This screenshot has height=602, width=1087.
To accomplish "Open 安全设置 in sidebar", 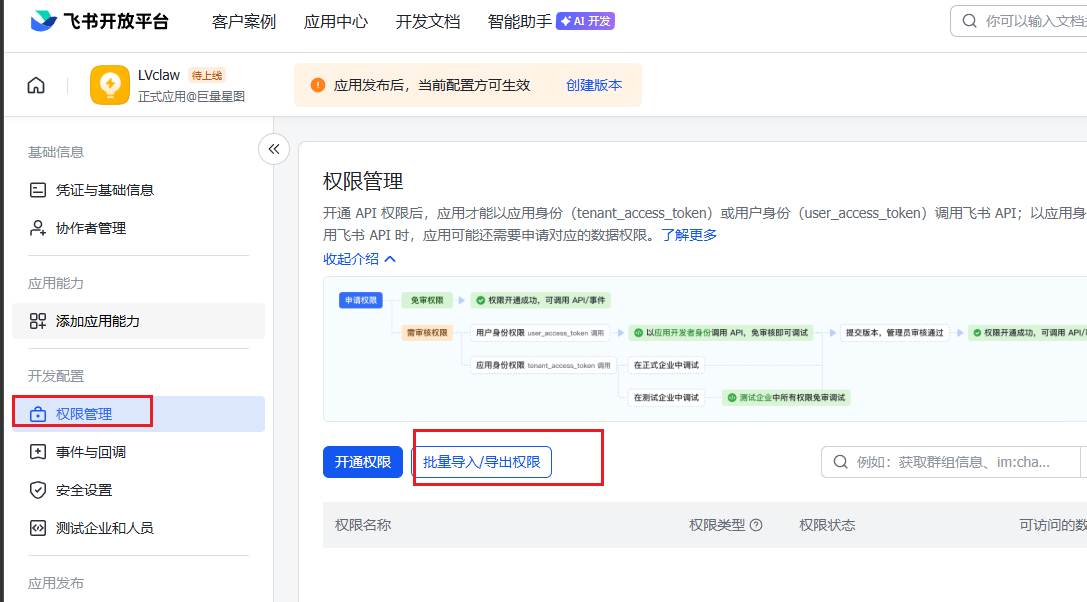I will [x=84, y=490].
